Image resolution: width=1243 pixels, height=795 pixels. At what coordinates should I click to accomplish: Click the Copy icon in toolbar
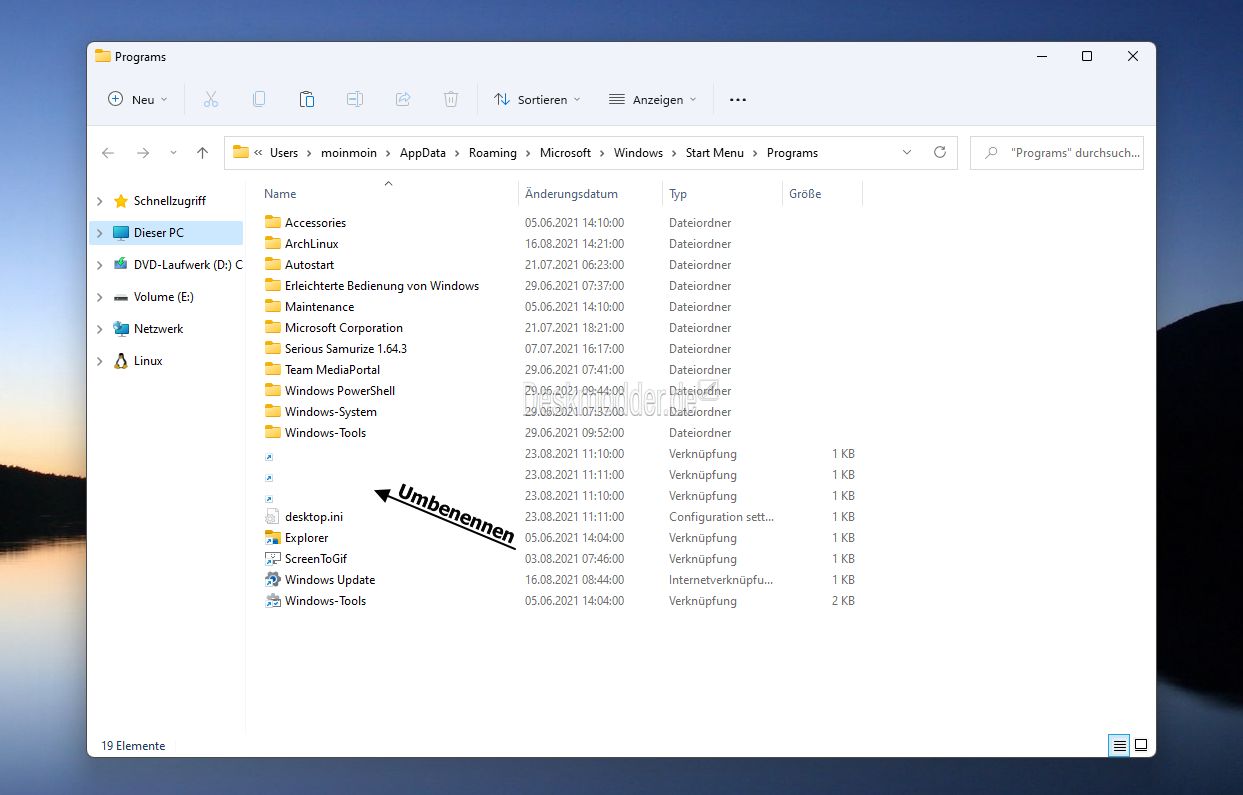point(259,99)
